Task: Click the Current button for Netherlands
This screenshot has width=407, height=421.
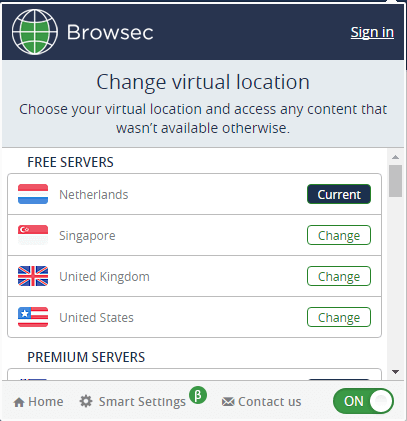Action: pyautogui.click(x=339, y=194)
